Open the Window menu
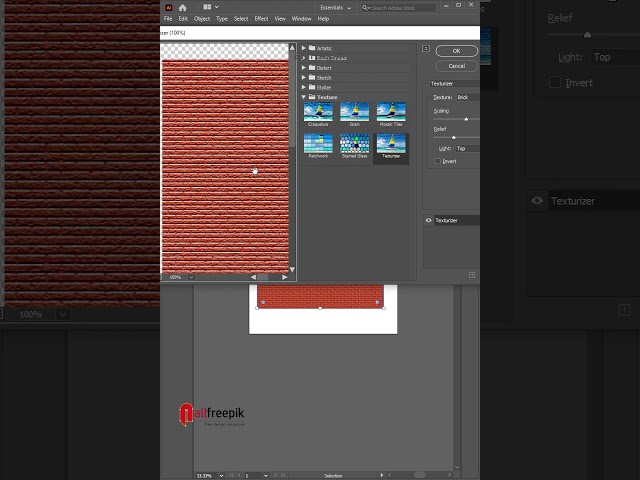Viewport: 640px width, 480px height. click(x=301, y=19)
